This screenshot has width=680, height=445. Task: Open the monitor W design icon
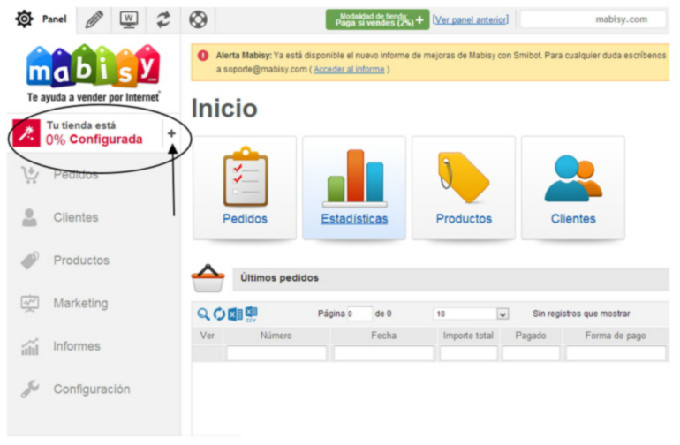pos(129,19)
